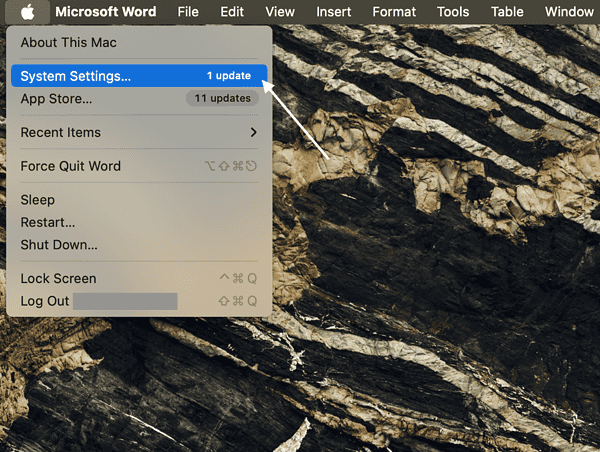Open the View menu
This screenshot has width=600, height=452.
280,12
